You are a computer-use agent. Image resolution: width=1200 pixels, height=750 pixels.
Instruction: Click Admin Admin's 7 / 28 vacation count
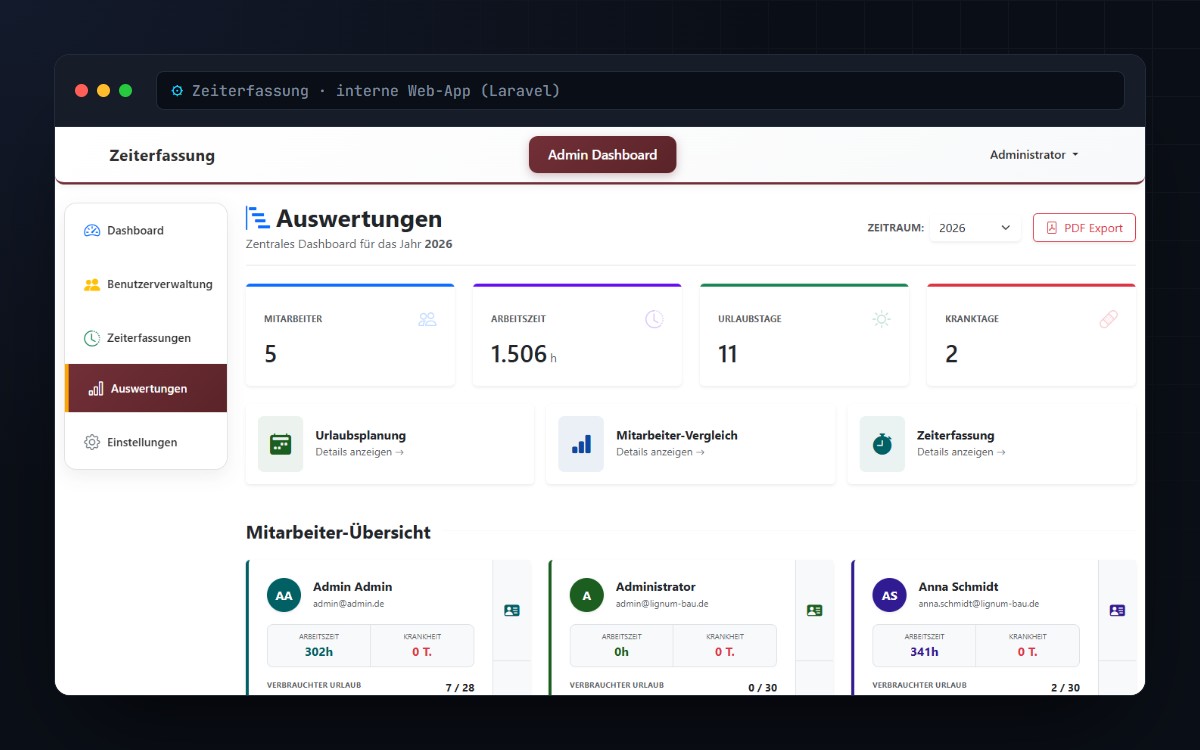click(460, 688)
